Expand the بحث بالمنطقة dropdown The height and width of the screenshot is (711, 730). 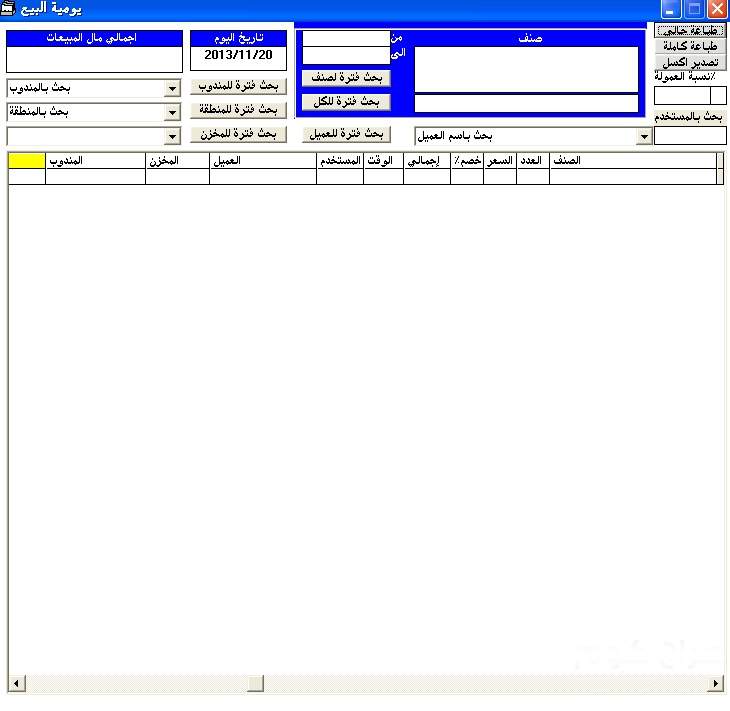[172, 112]
